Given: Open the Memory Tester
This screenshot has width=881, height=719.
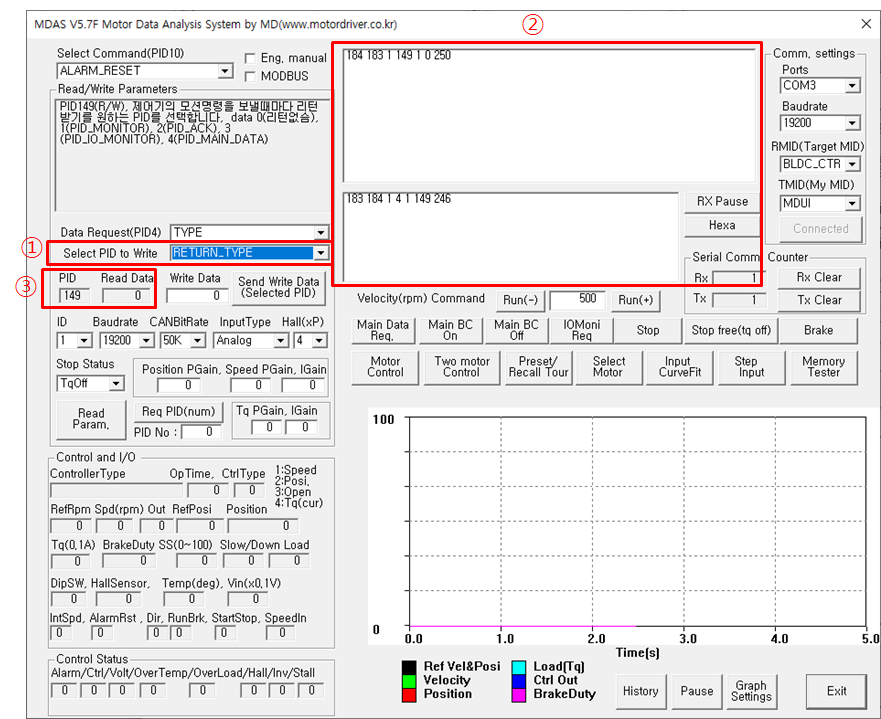Looking at the screenshot, I should pos(824,367).
